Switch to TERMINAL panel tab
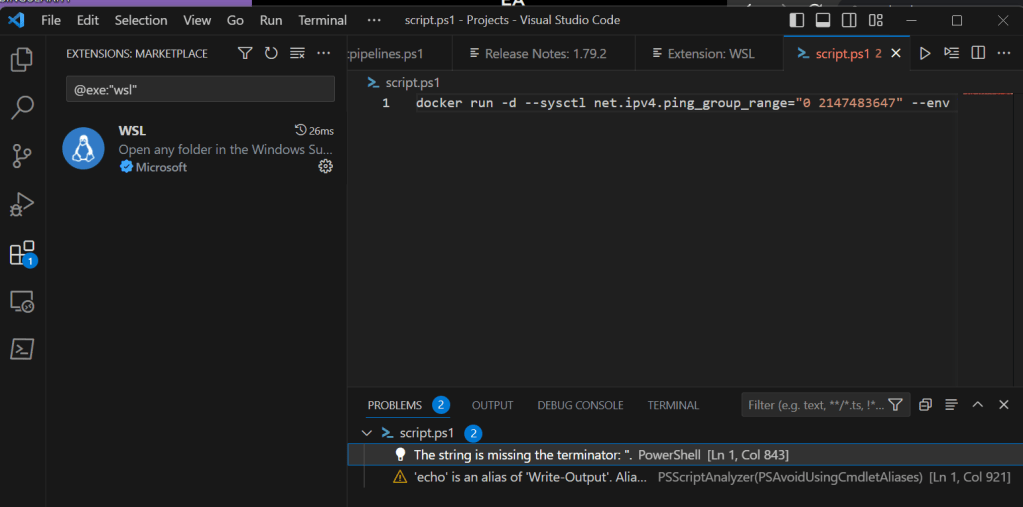Viewport: 1023px width, 507px height. 673,405
